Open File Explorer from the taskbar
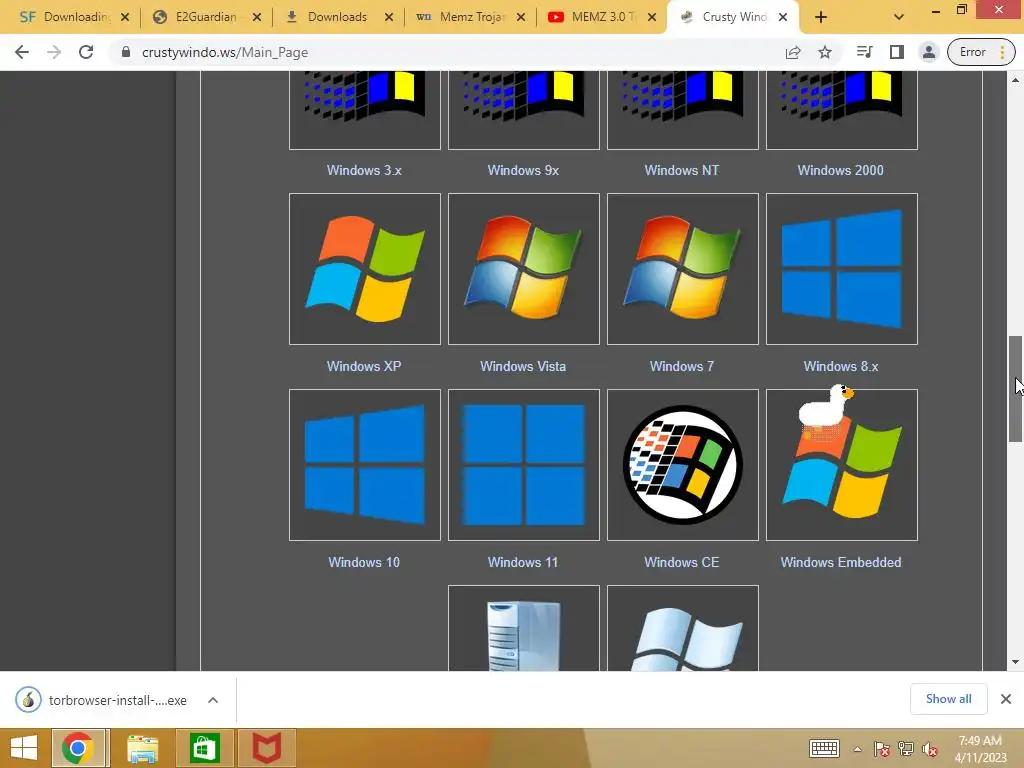Viewport: 1024px width, 768px height. [x=142, y=748]
